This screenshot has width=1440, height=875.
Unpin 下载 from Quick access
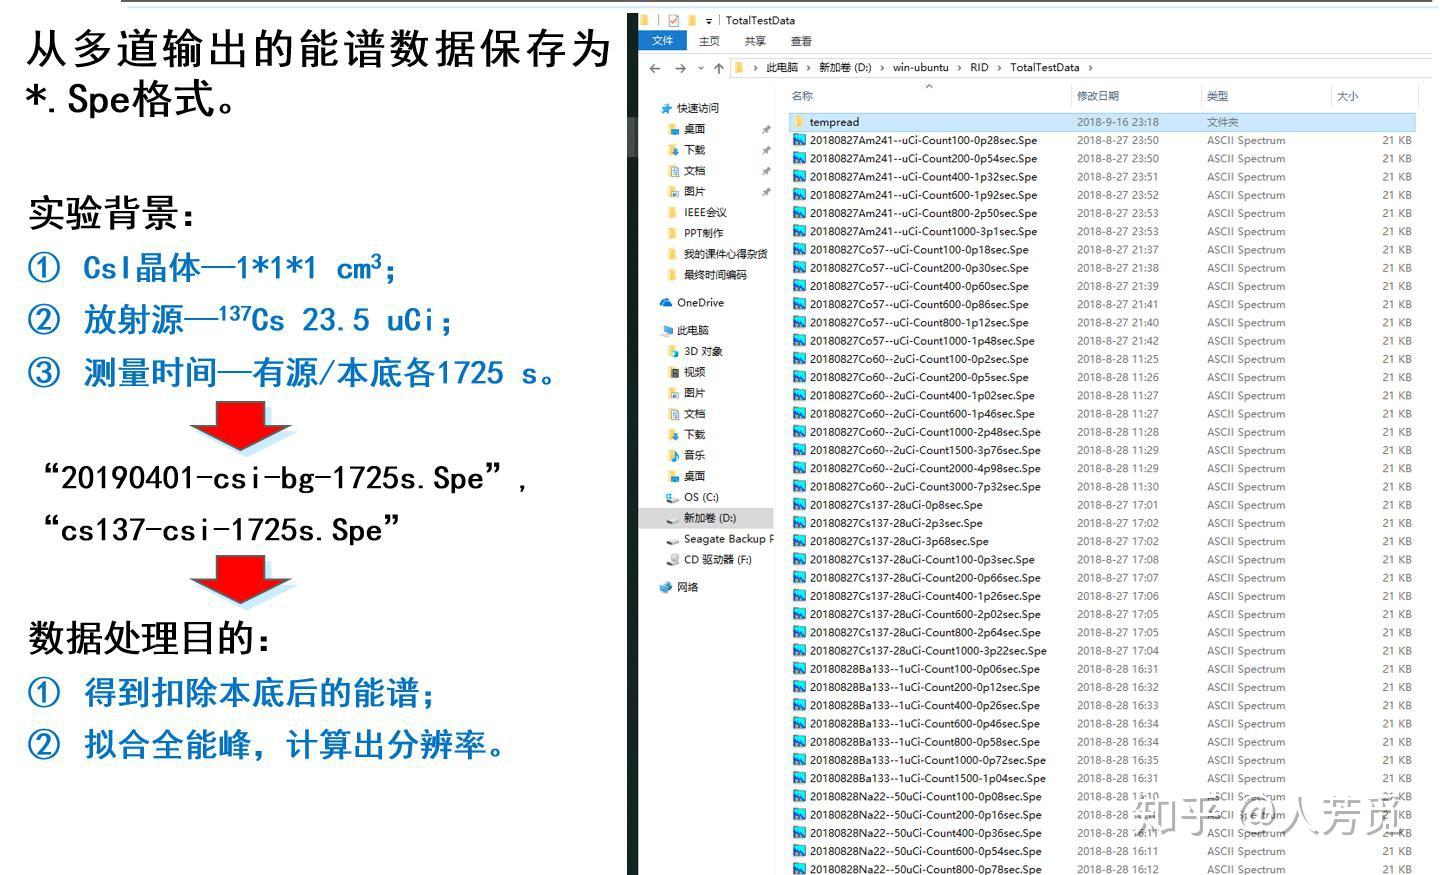click(766, 150)
